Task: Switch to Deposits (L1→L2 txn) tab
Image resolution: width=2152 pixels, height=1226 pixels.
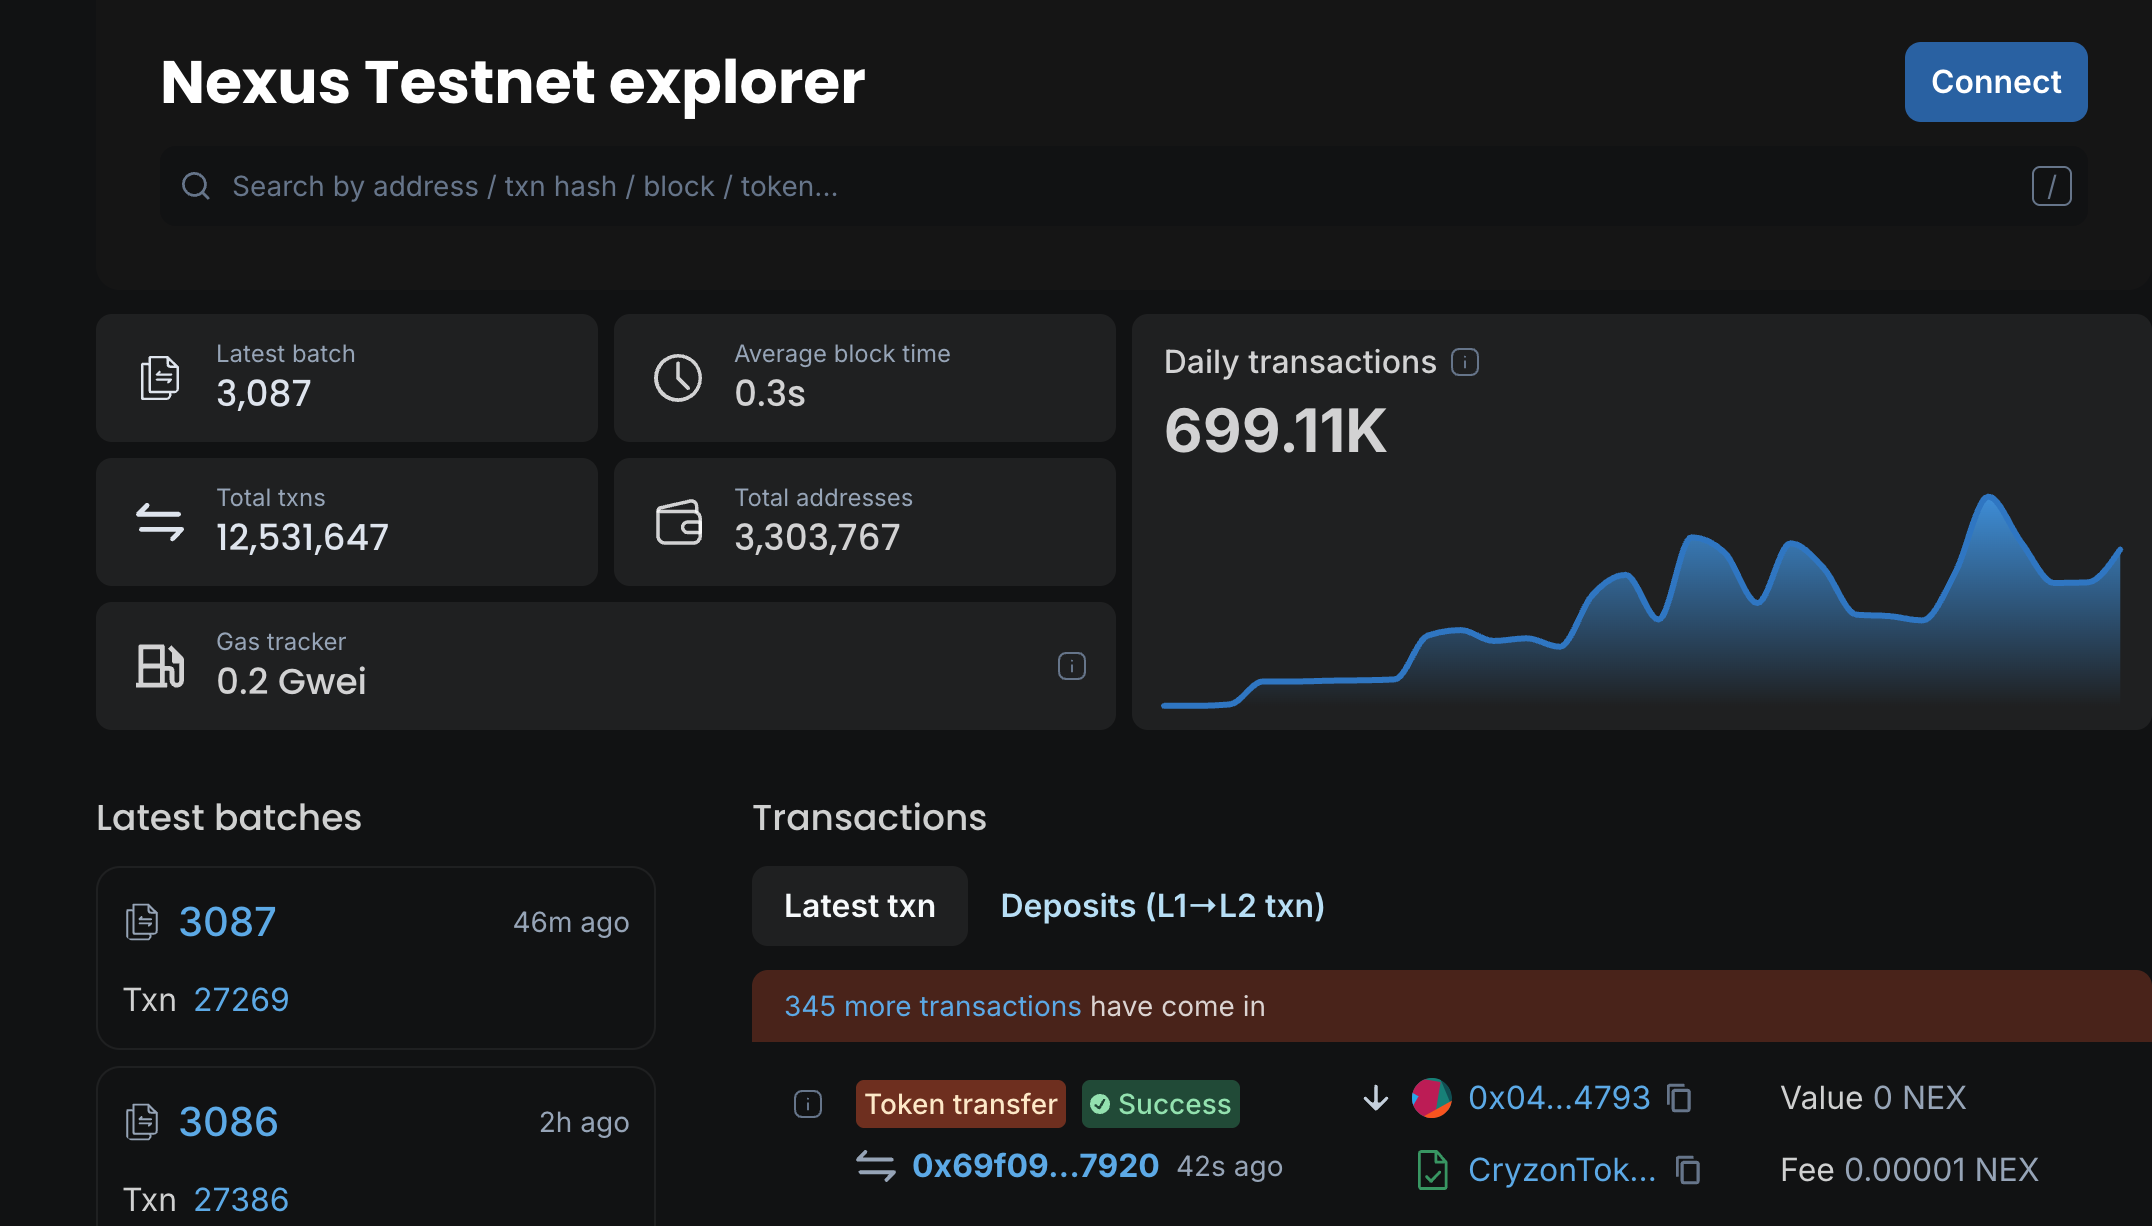Action: coord(1162,906)
